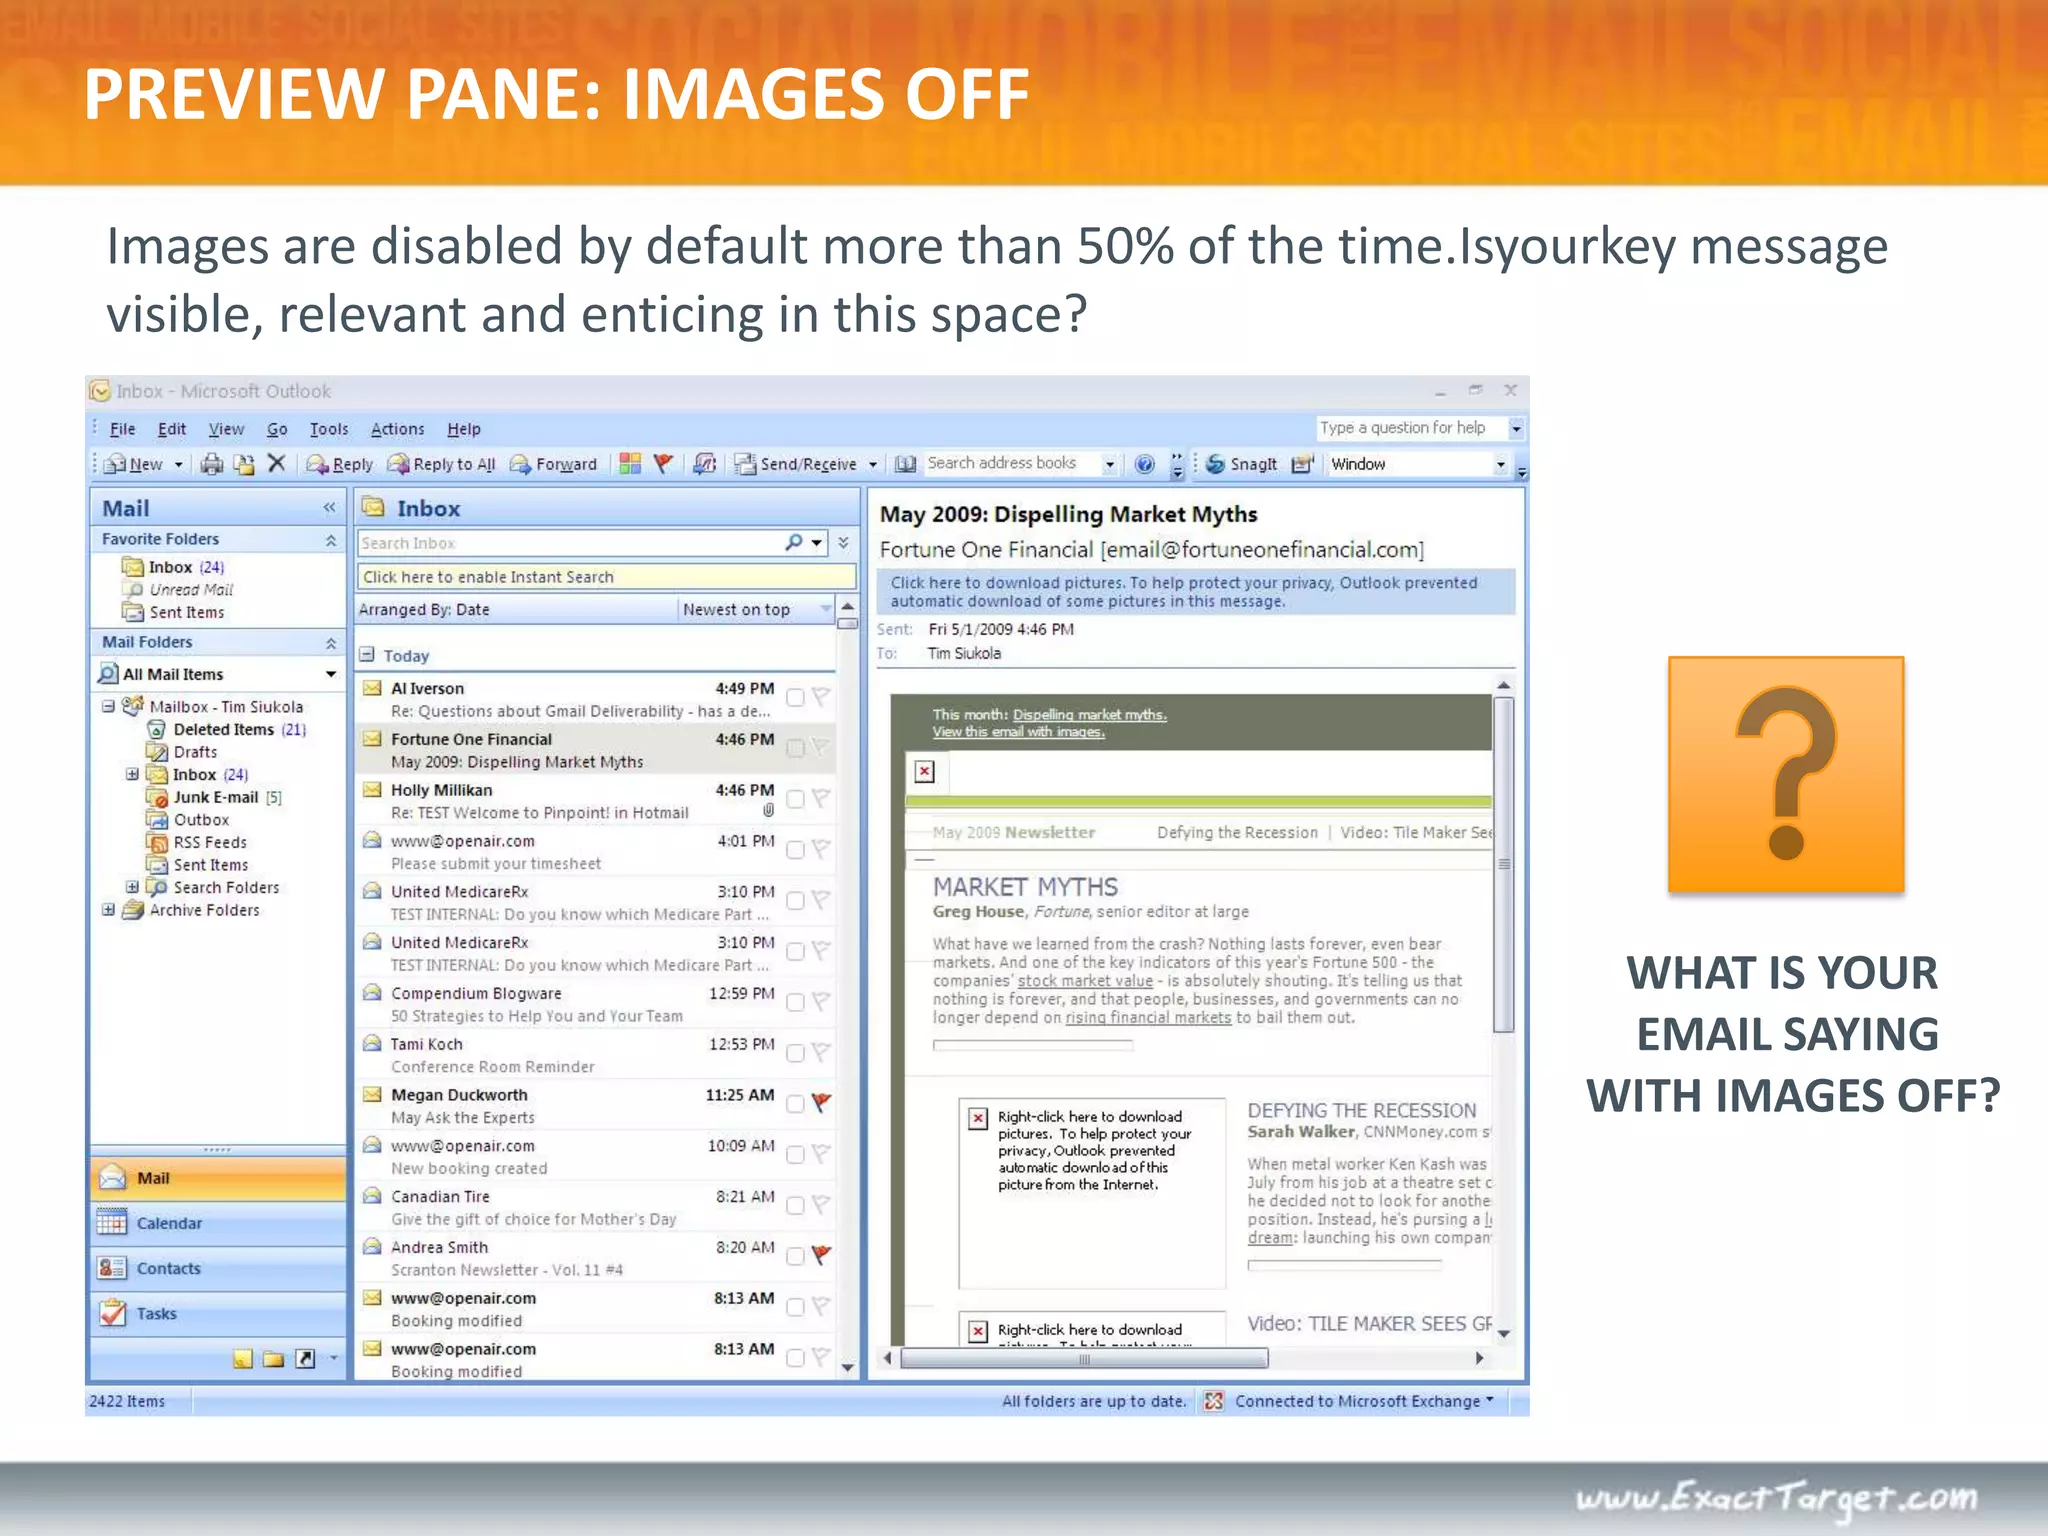Click the Print icon in toolbar
Viewport: 2048px width, 1536px height.
pyautogui.click(x=212, y=464)
